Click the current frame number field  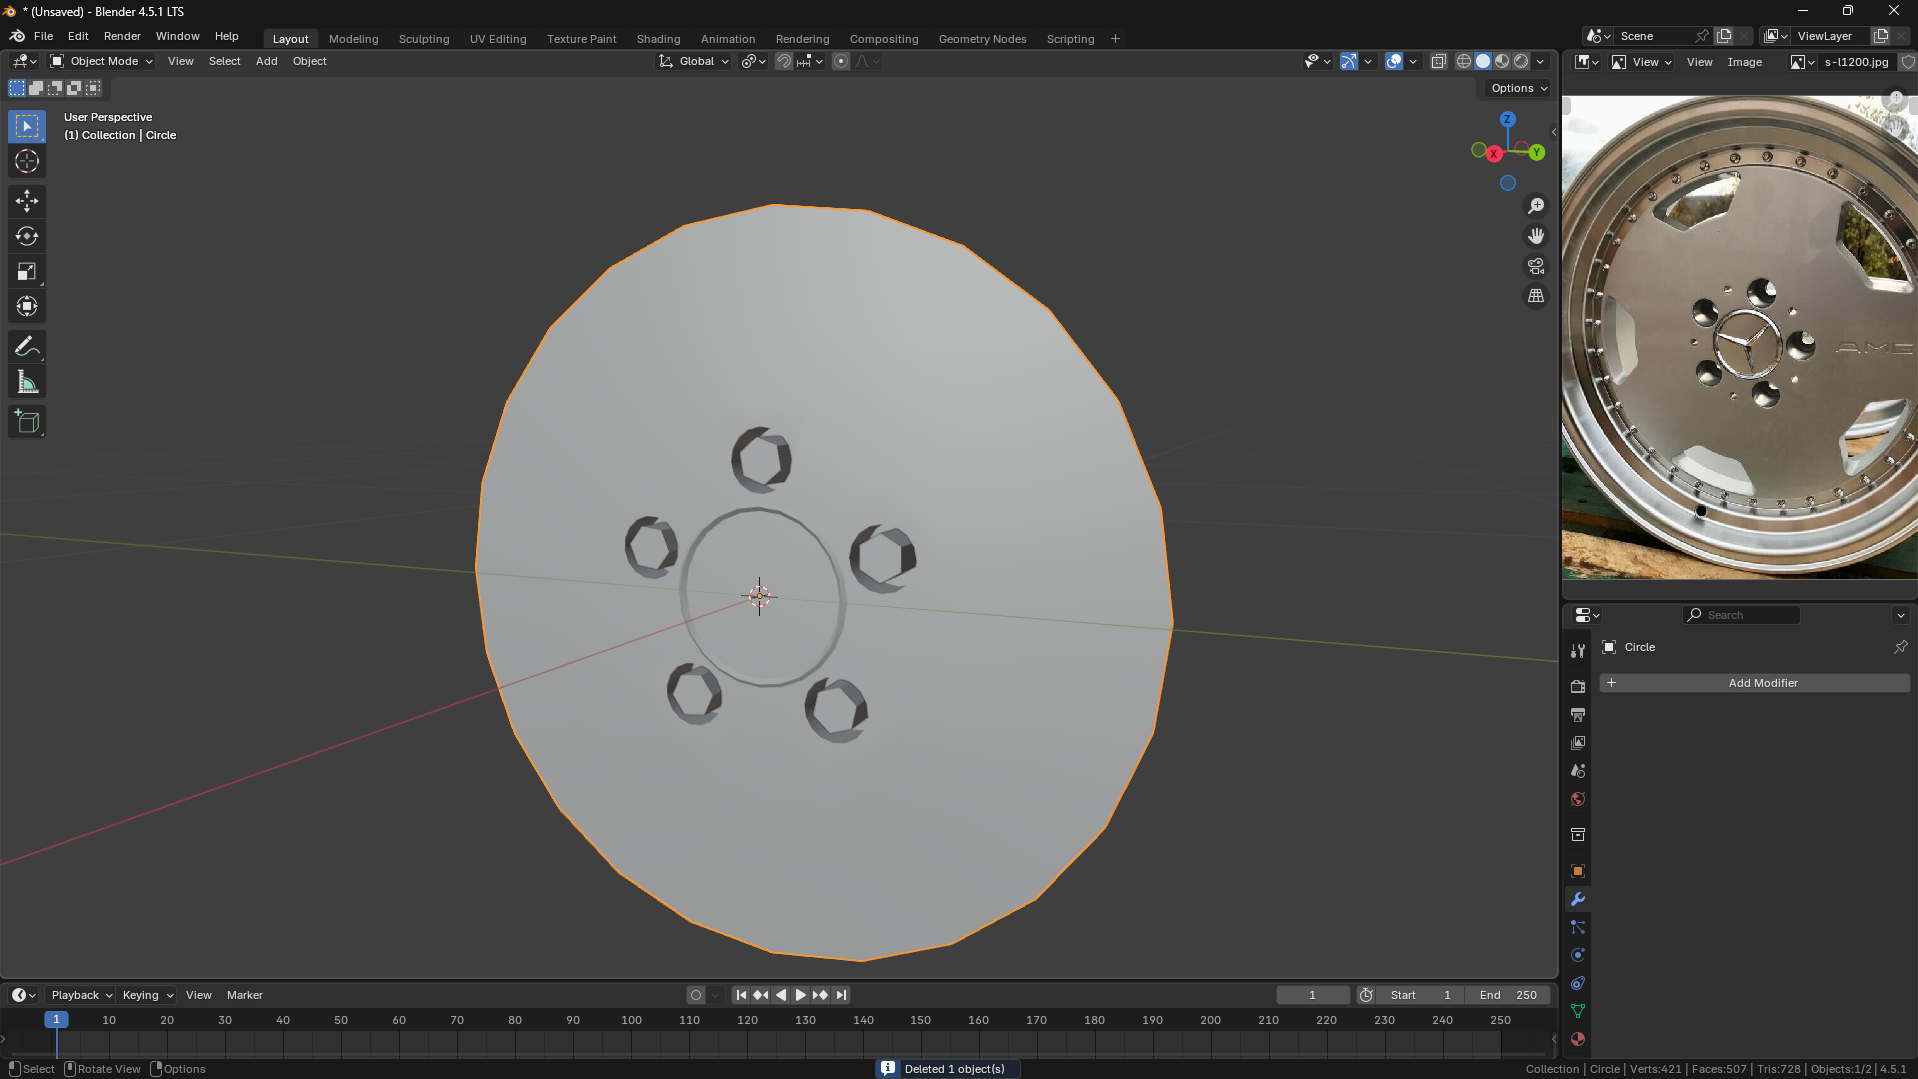(1312, 995)
